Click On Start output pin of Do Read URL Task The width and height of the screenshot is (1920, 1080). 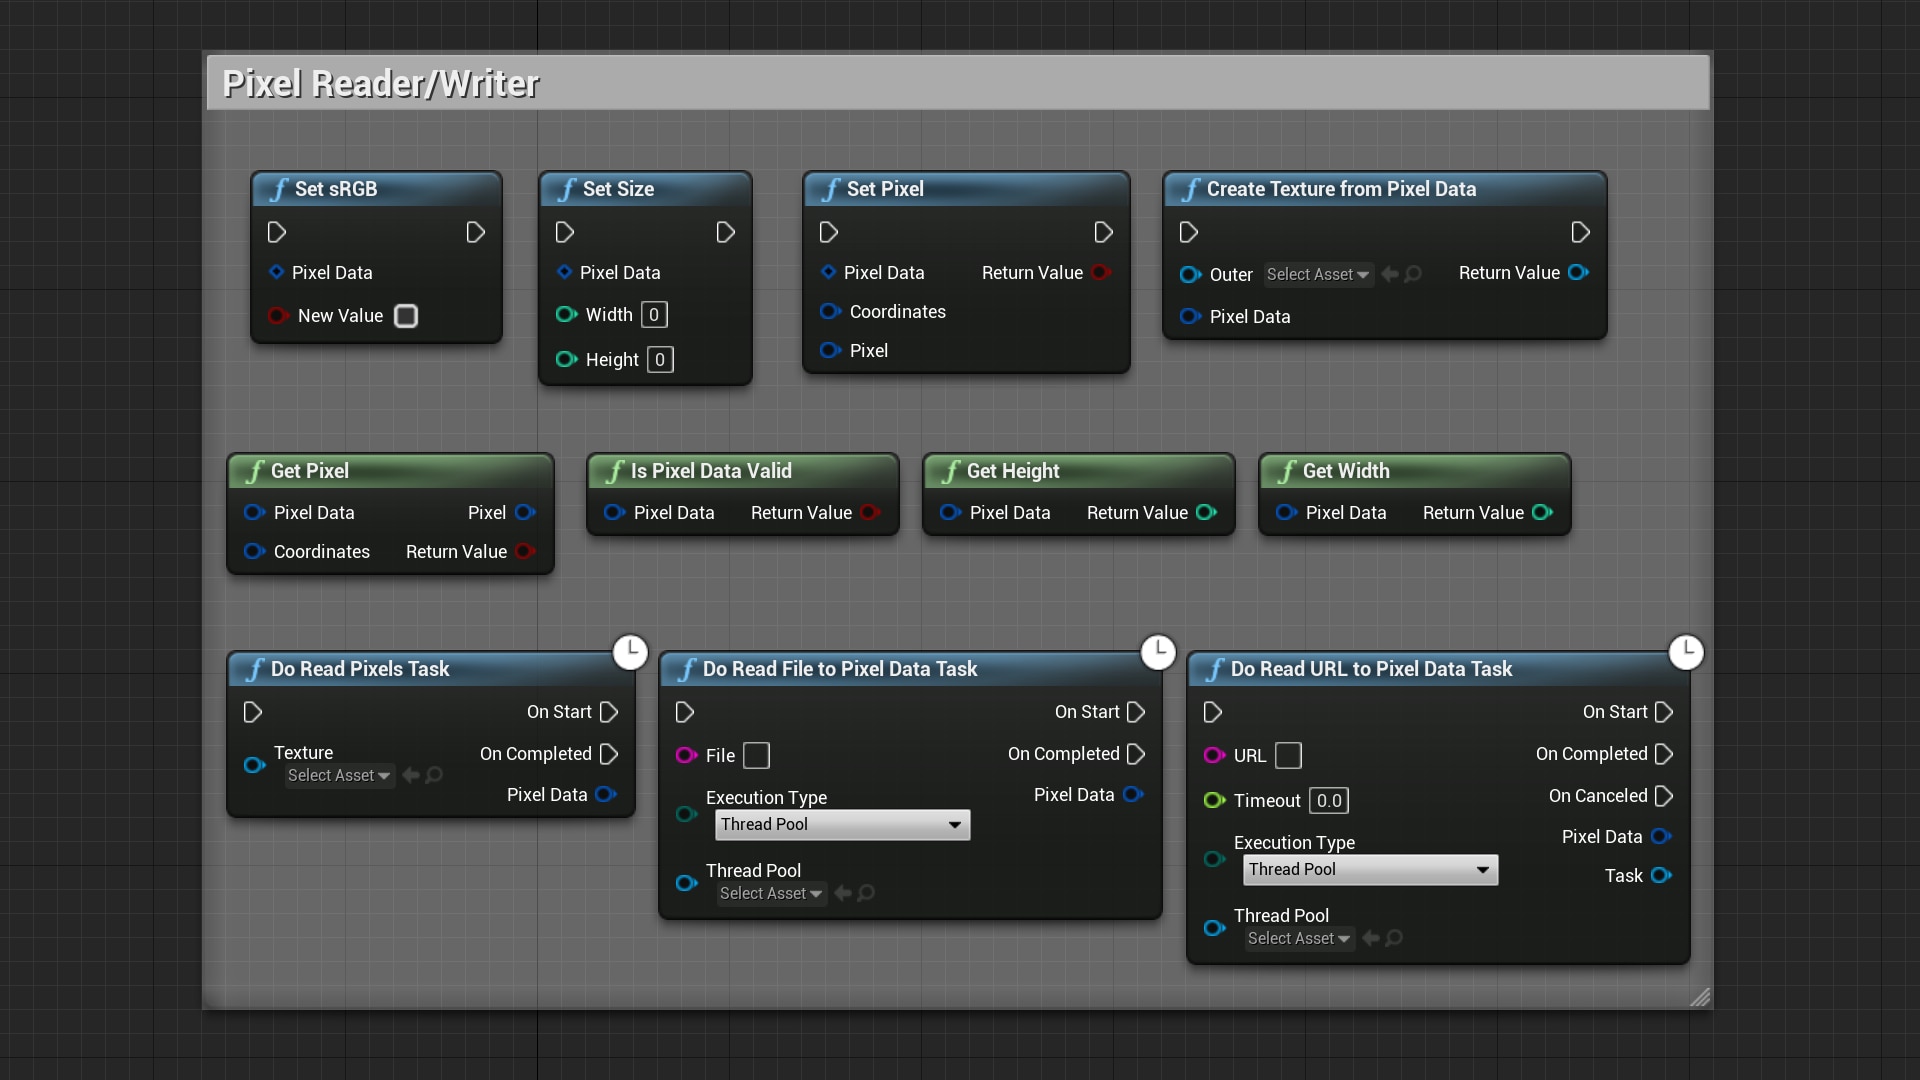point(1663,712)
